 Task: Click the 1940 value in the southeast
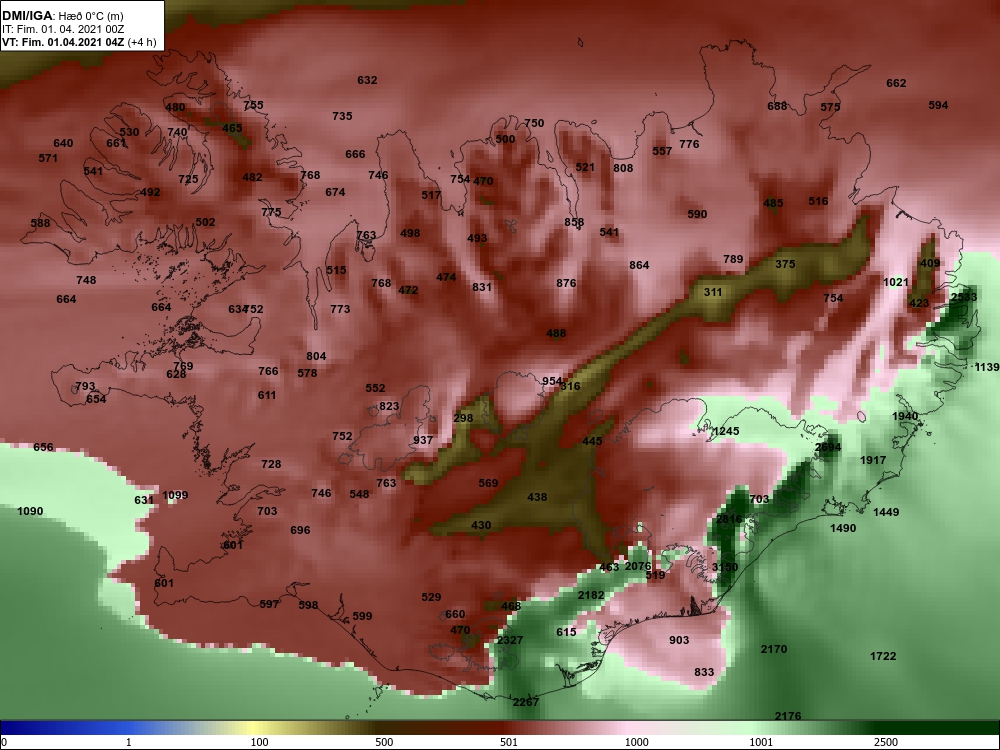pos(904,416)
